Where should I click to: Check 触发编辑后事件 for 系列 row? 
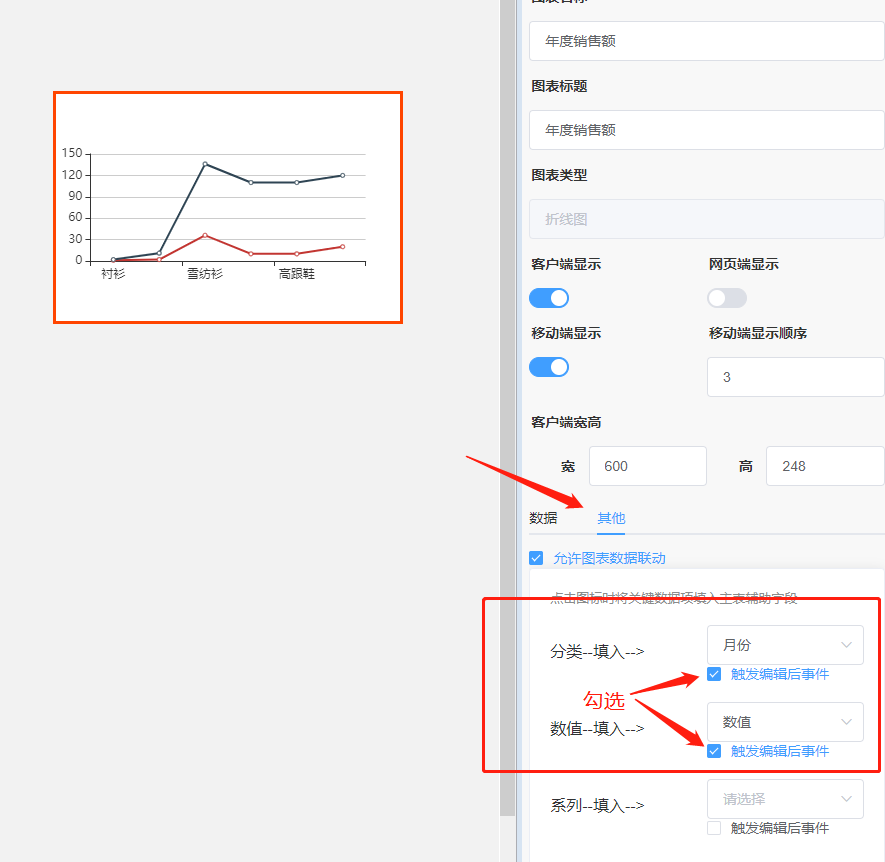[714, 828]
